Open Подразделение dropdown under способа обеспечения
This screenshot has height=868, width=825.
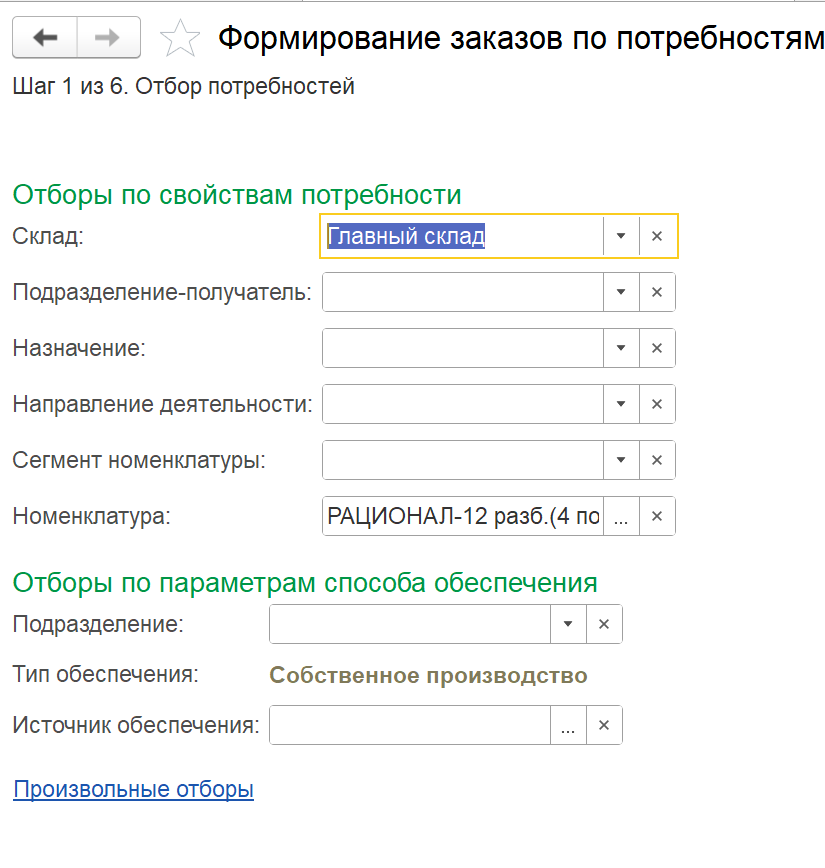[568, 623]
